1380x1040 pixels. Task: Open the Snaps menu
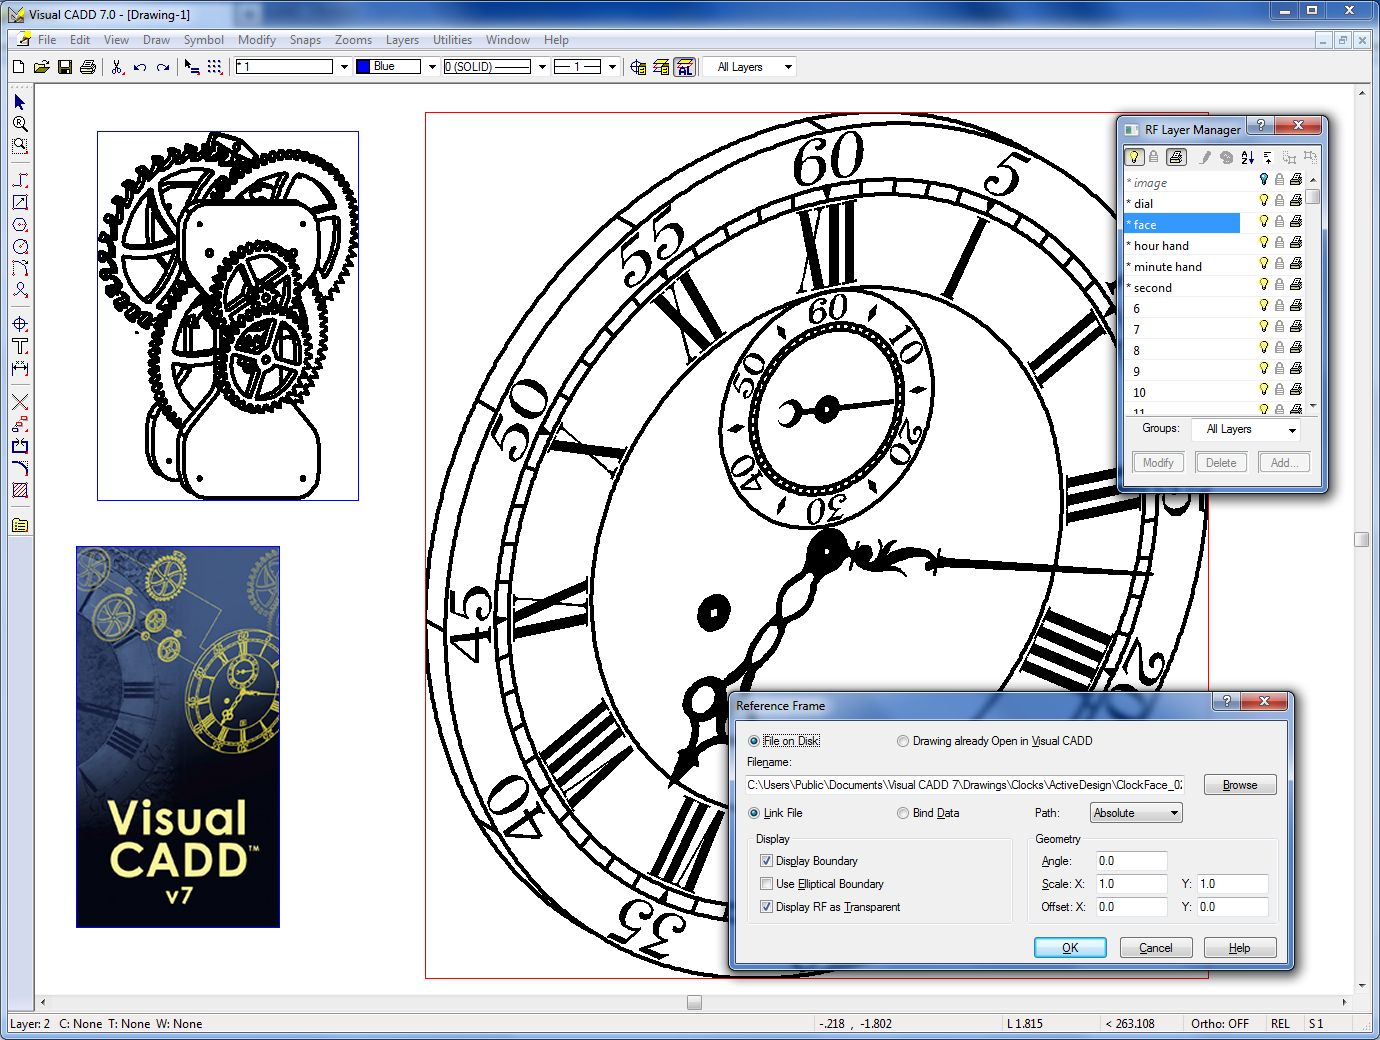pyautogui.click(x=305, y=40)
